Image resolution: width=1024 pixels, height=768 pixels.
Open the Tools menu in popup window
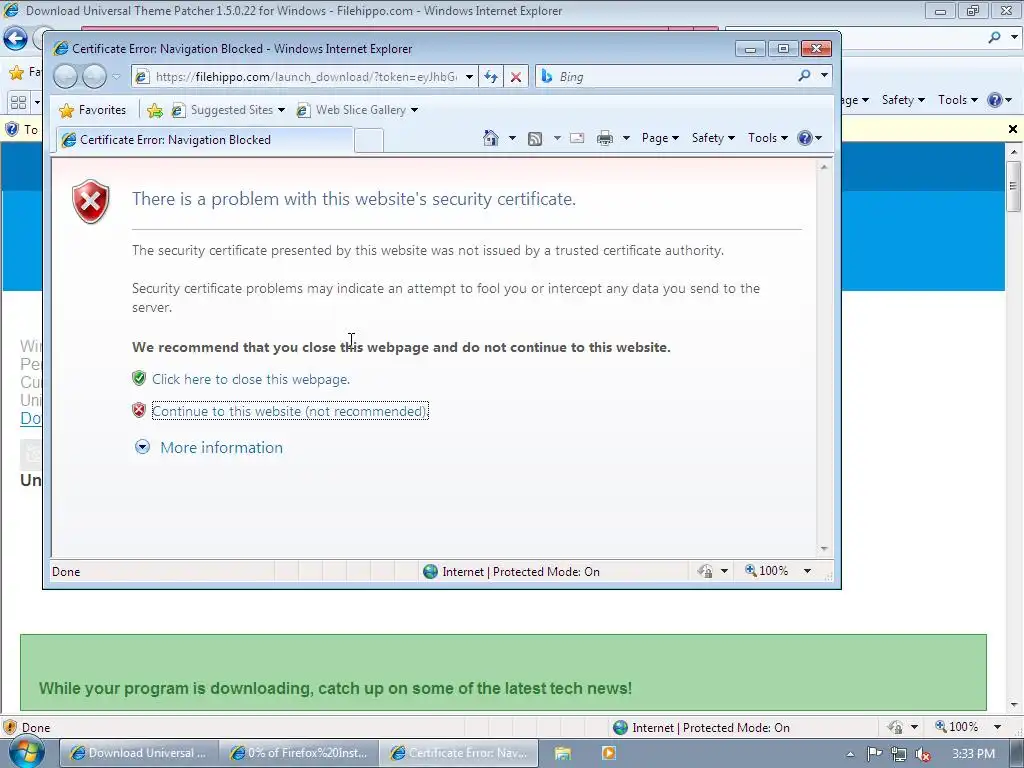pyautogui.click(x=767, y=138)
